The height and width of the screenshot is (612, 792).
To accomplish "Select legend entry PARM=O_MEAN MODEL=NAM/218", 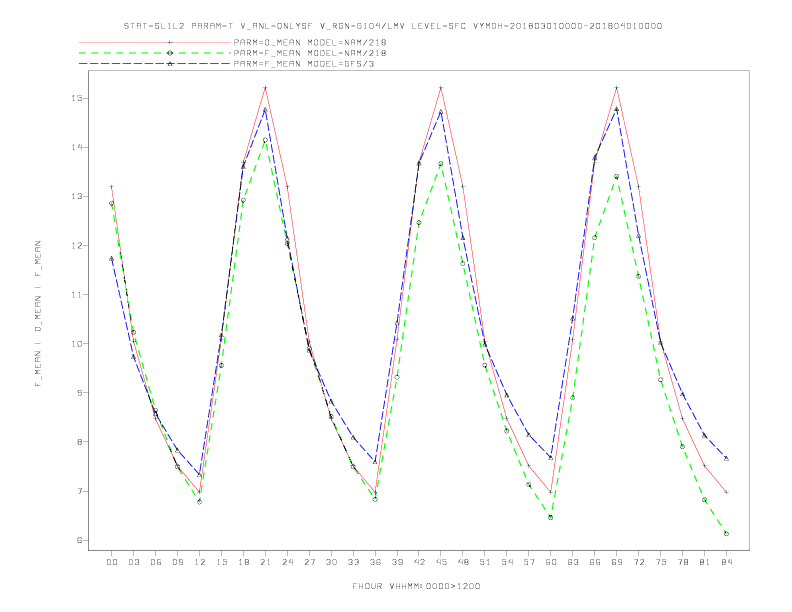I will point(310,42).
